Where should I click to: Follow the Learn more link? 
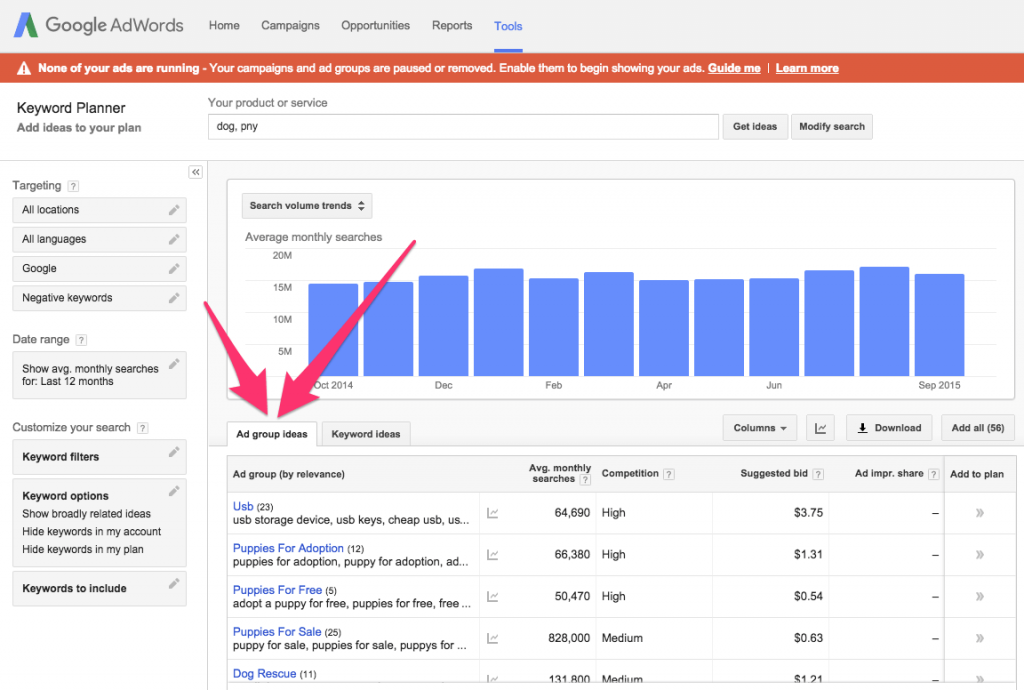click(x=807, y=69)
